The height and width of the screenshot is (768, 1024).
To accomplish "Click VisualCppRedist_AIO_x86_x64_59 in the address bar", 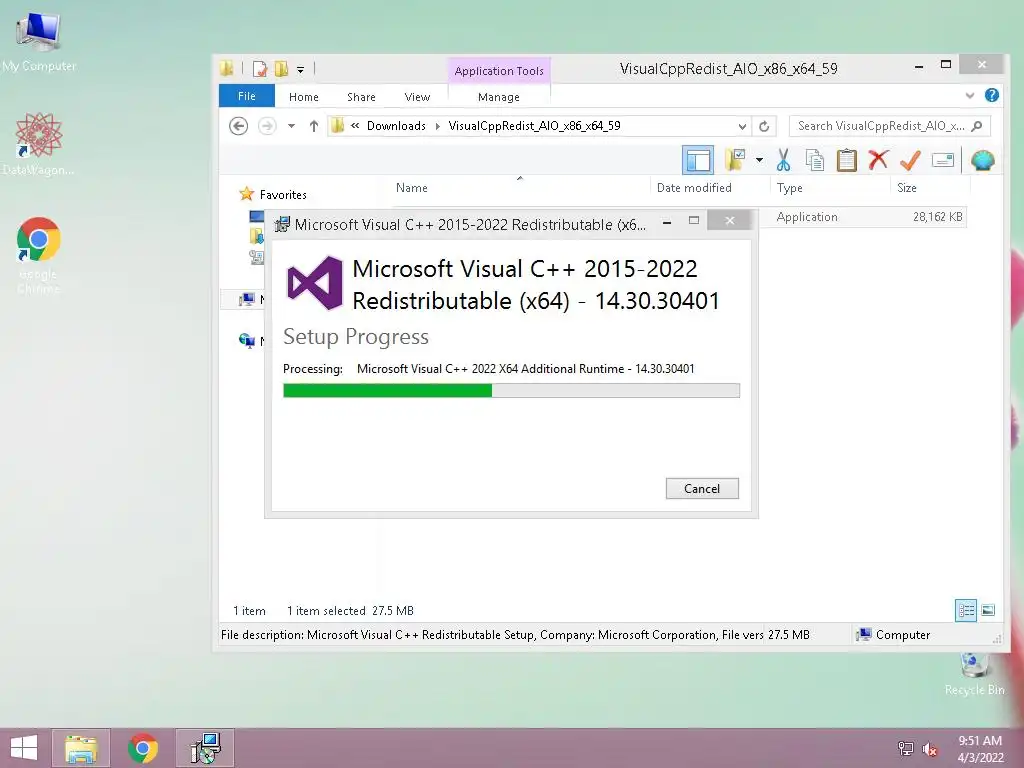I will pyautogui.click(x=534, y=125).
